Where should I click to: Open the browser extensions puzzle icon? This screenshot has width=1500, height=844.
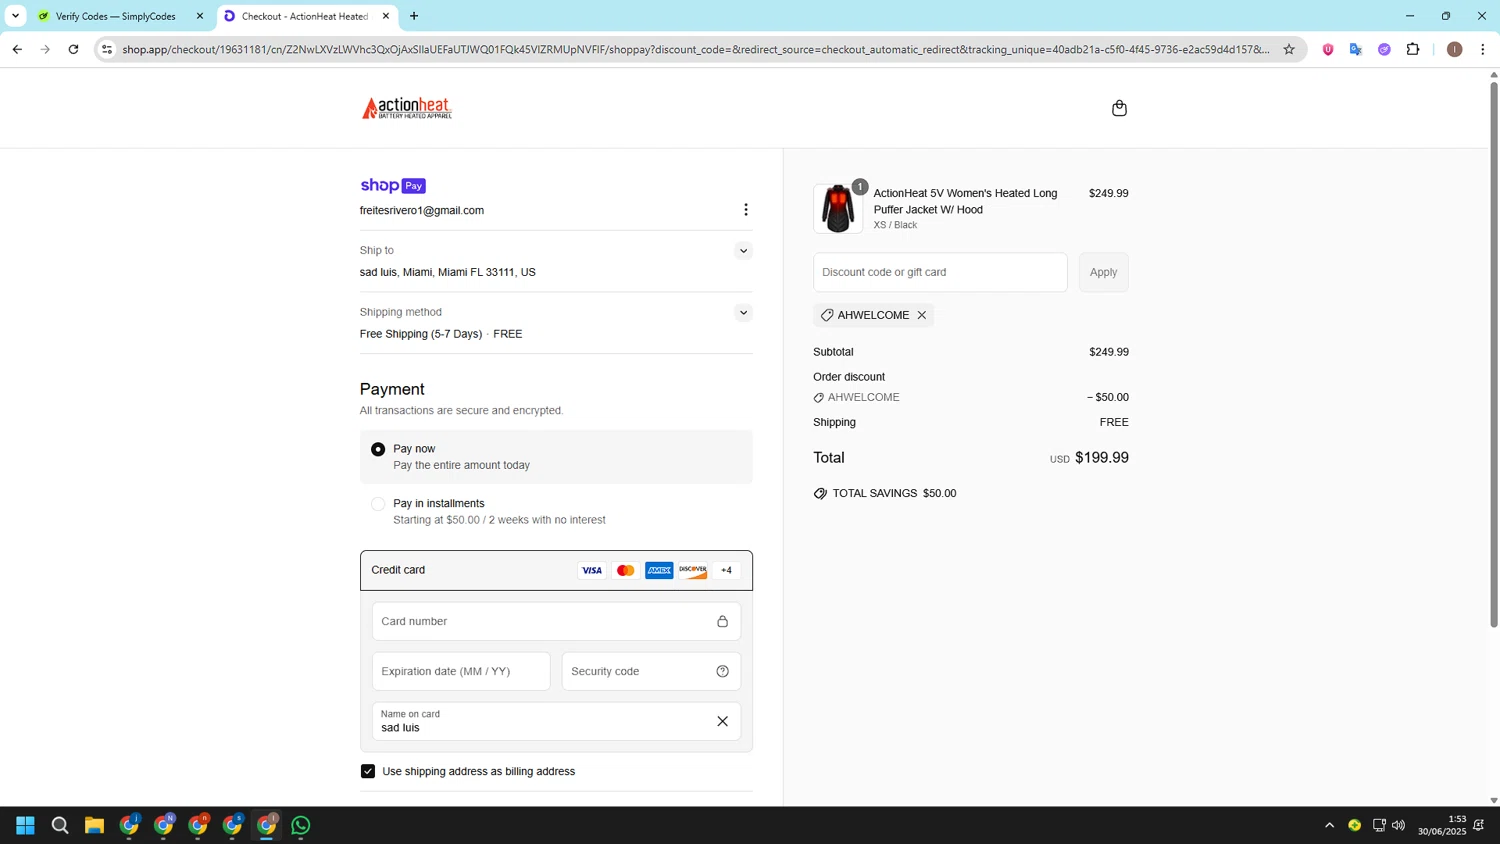[1413, 49]
